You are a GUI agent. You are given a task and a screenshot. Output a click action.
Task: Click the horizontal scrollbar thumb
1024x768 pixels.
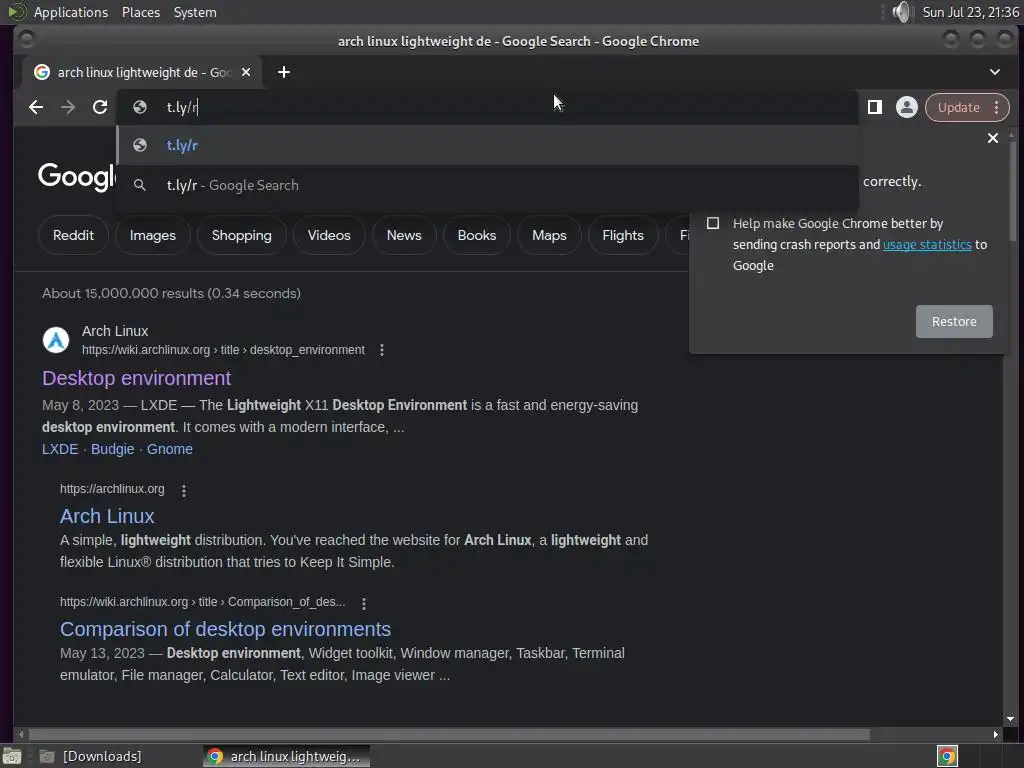(449, 735)
